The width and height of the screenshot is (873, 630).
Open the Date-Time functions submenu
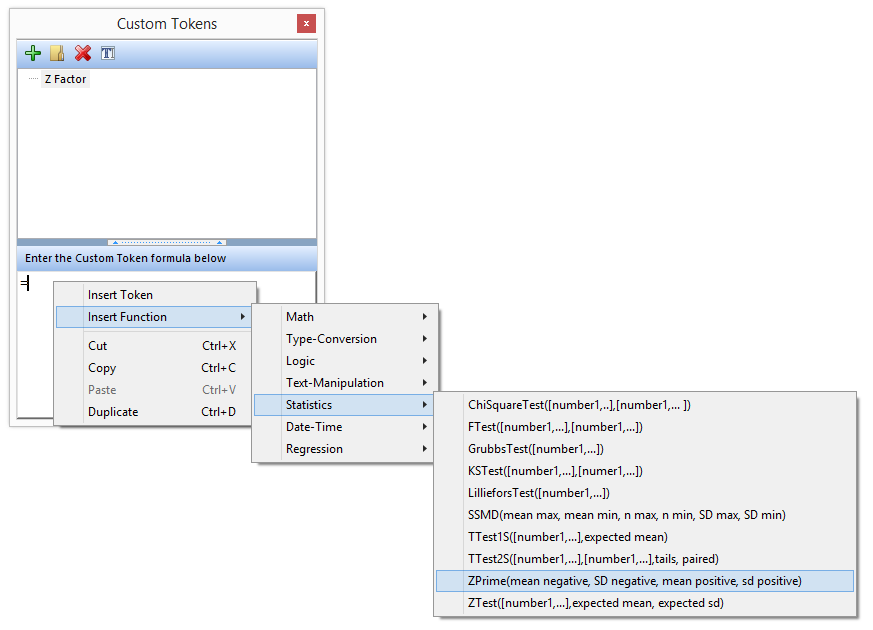pyautogui.click(x=314, y=427)
